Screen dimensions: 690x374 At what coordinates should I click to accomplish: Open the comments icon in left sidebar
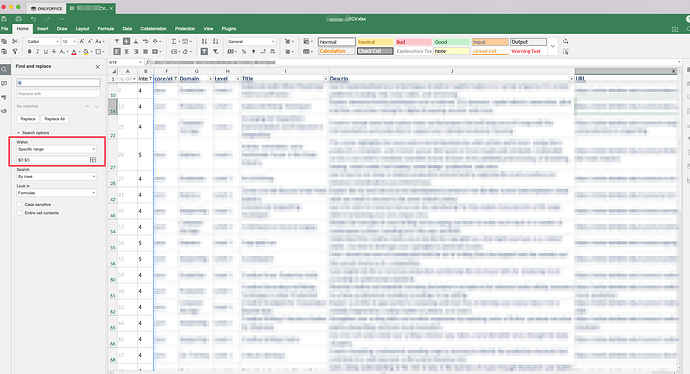(4, 84)
